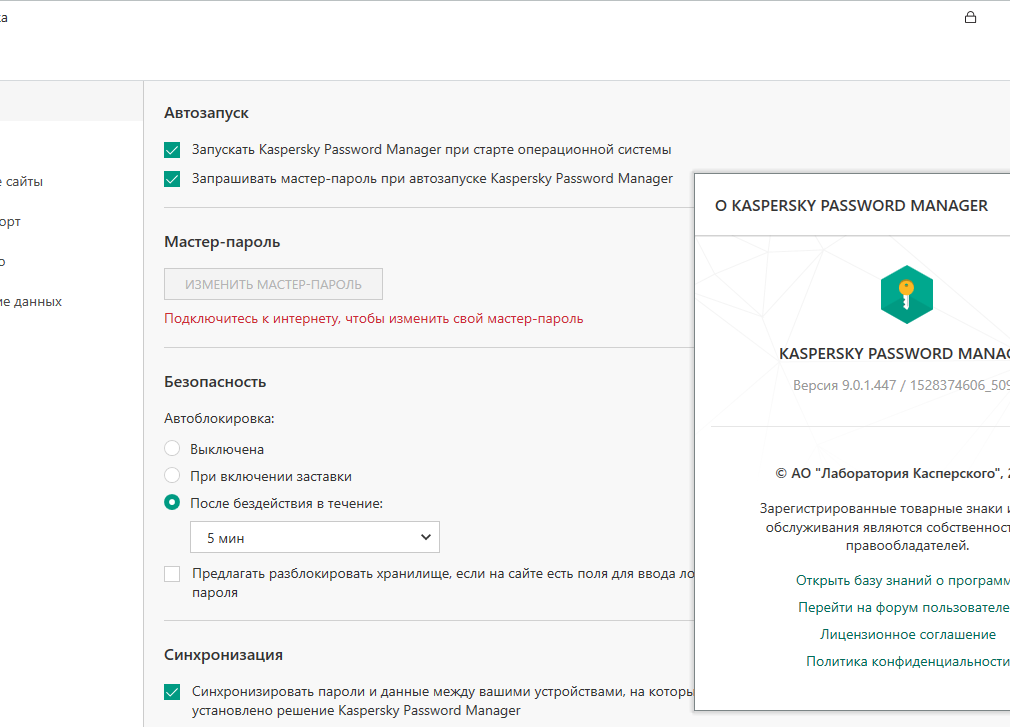Screen dimensions: 1010x727
Task: Open the 'Лицензионное соглашение' link
Action: pos(908,634)
